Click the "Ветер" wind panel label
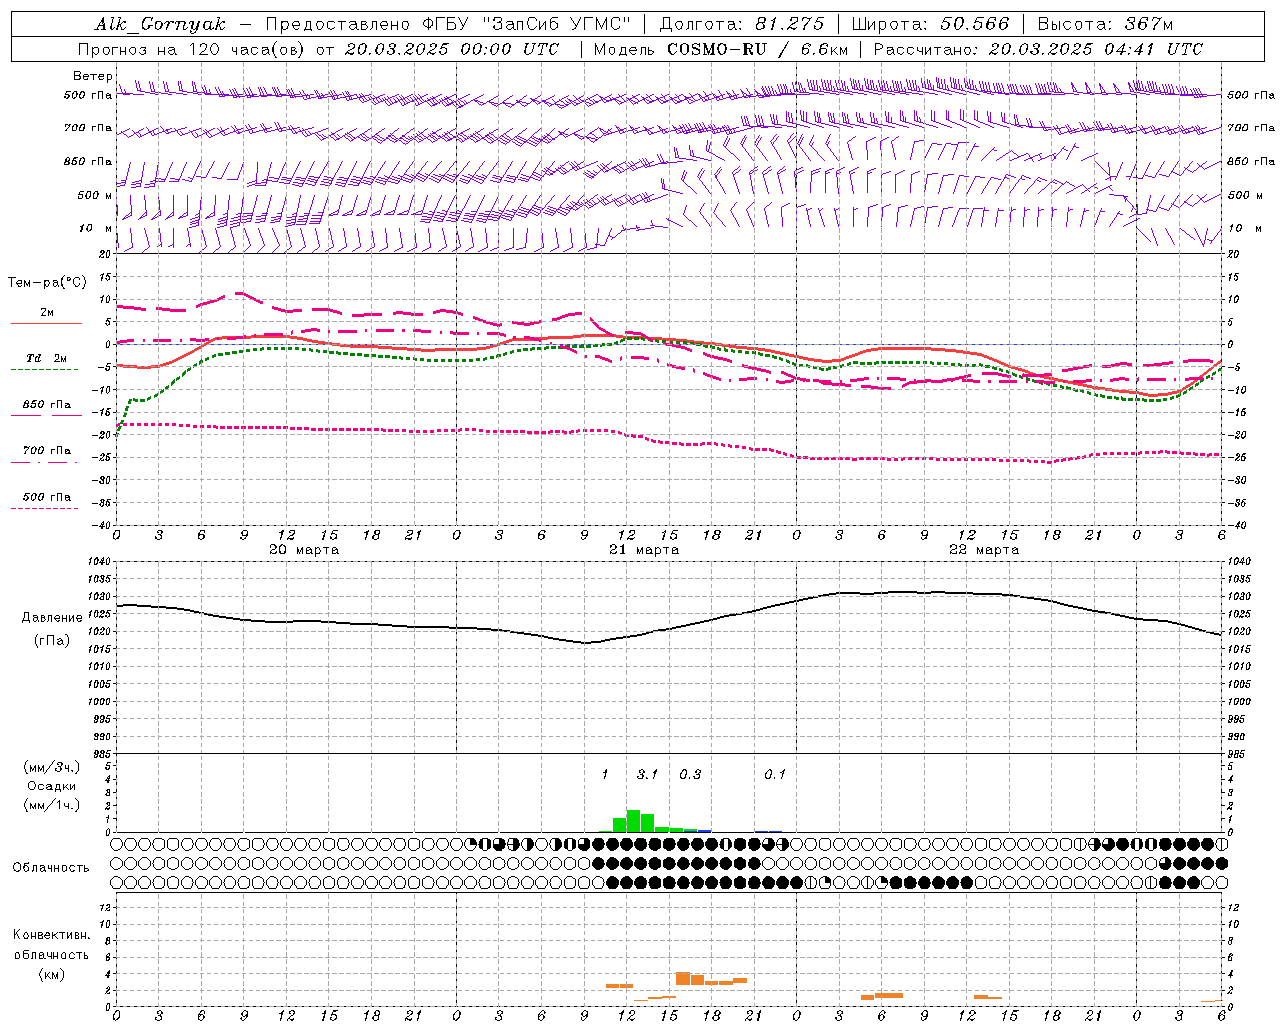The height and width of the screenshot is (1024, 1280). [92, 76]
